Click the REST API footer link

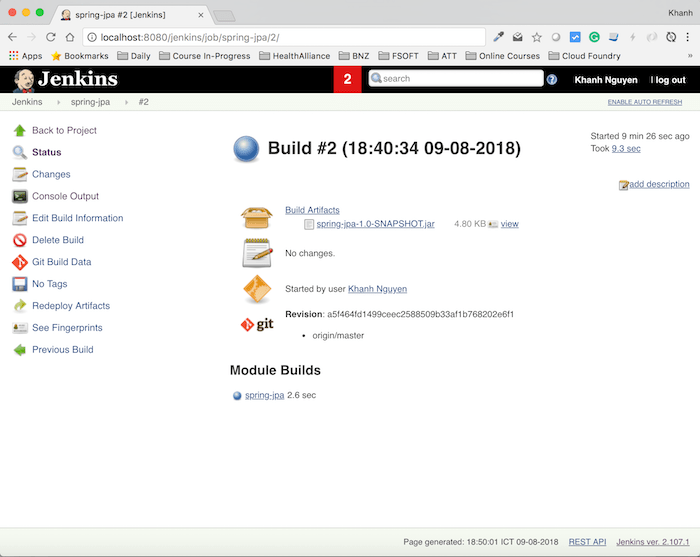587,542
